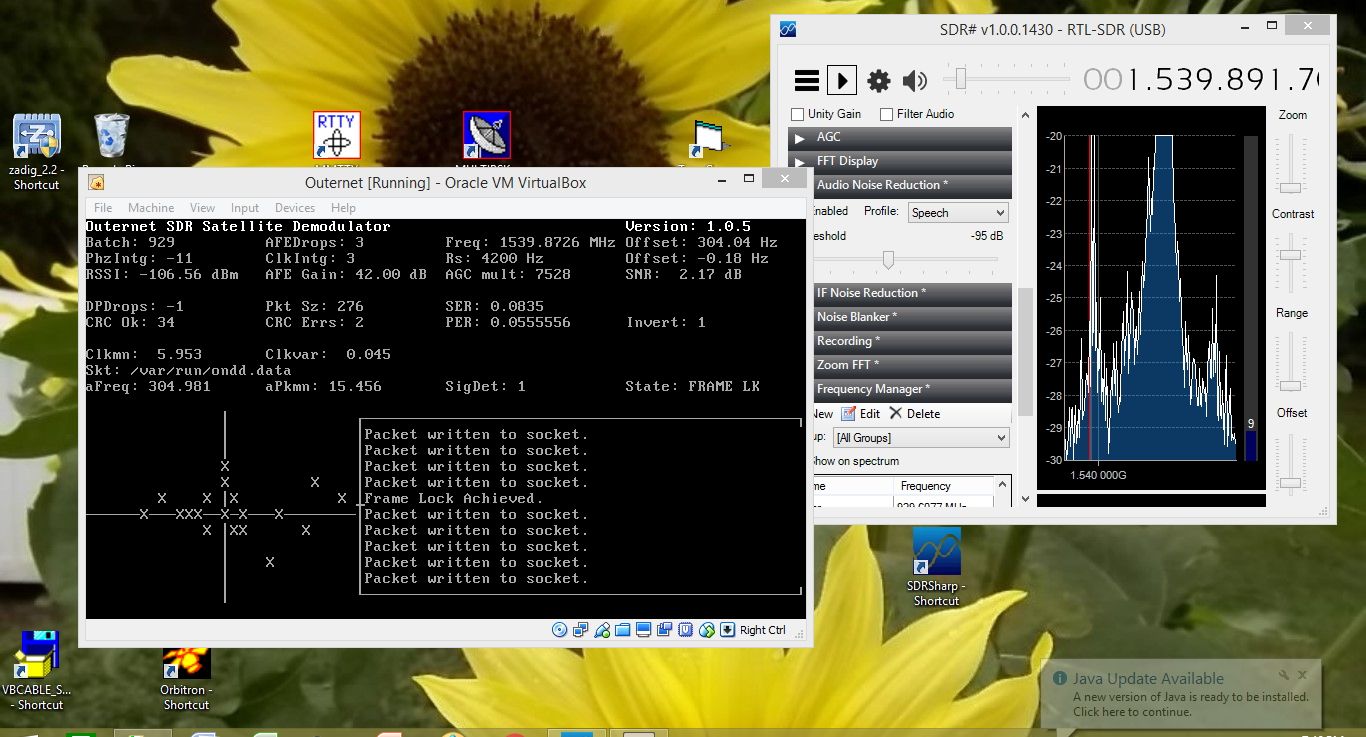
Task: Open the noise reduction Profile dropdown
Action: 958,212
